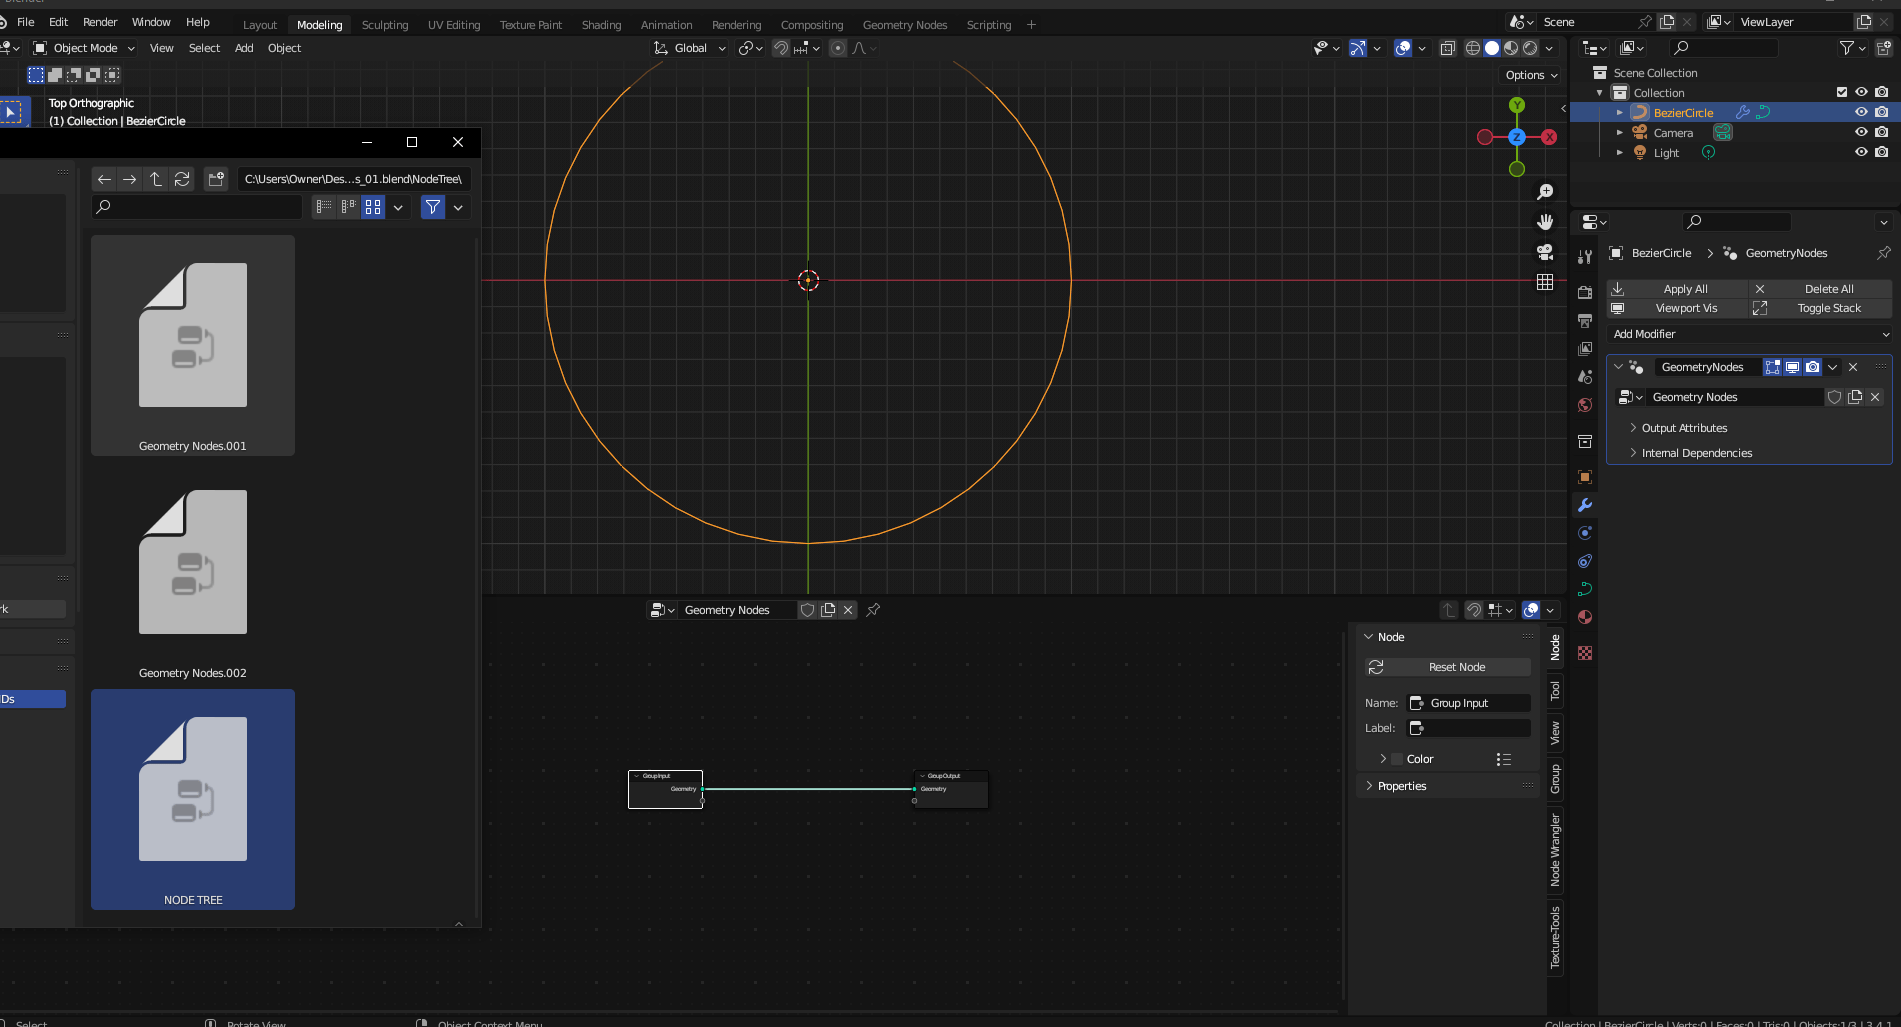Expand Output Attributes panel
Image resolution: width=1901 pixels, height=1027 pixels.
[1684, 428]
